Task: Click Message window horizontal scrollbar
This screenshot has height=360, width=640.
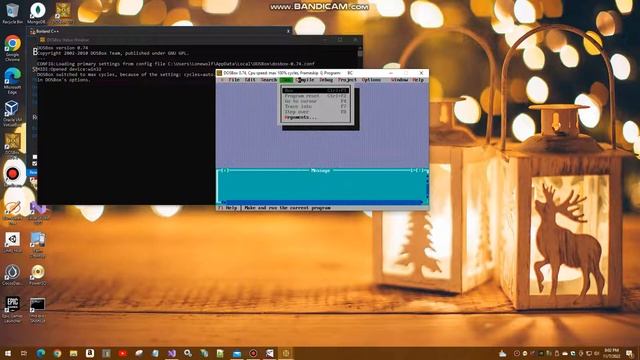Action: 322,202
